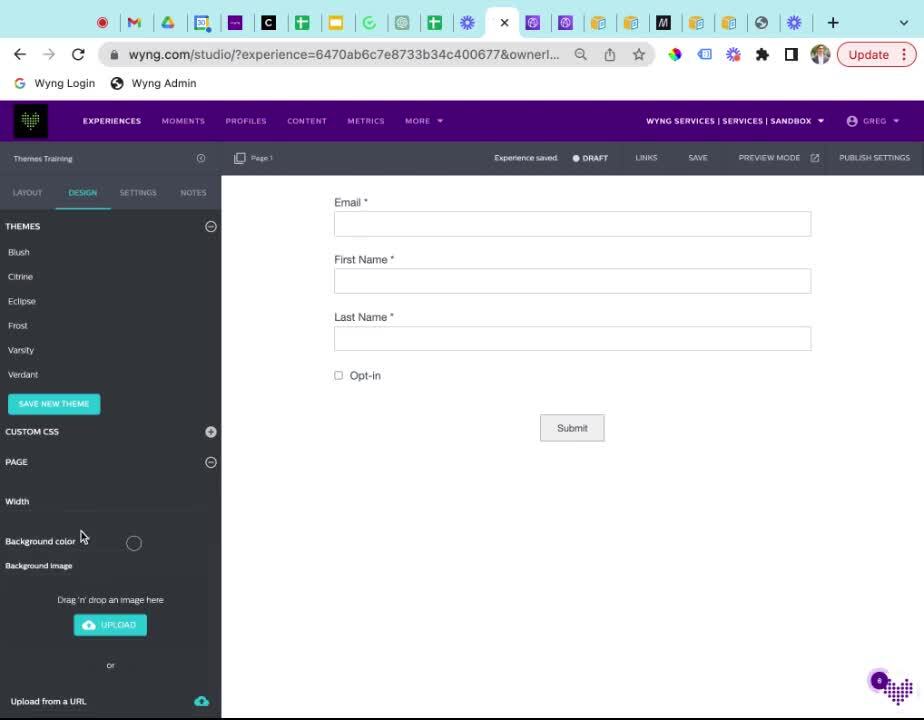Open new browser tab
This screenshot has width=924, height=720.
[833, 22]
